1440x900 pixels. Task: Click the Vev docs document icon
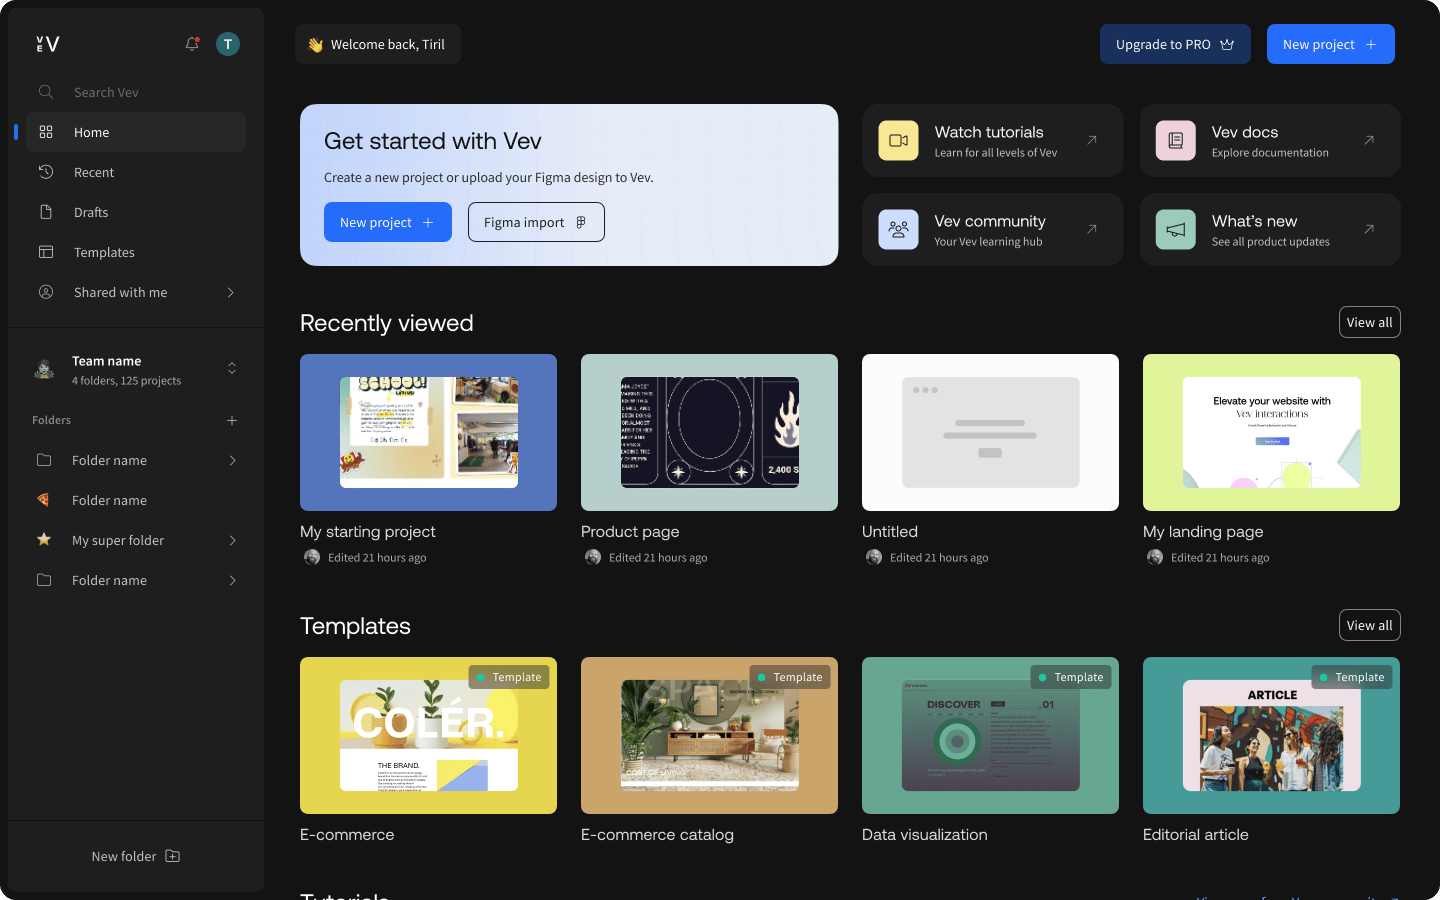coord(1175,141)
